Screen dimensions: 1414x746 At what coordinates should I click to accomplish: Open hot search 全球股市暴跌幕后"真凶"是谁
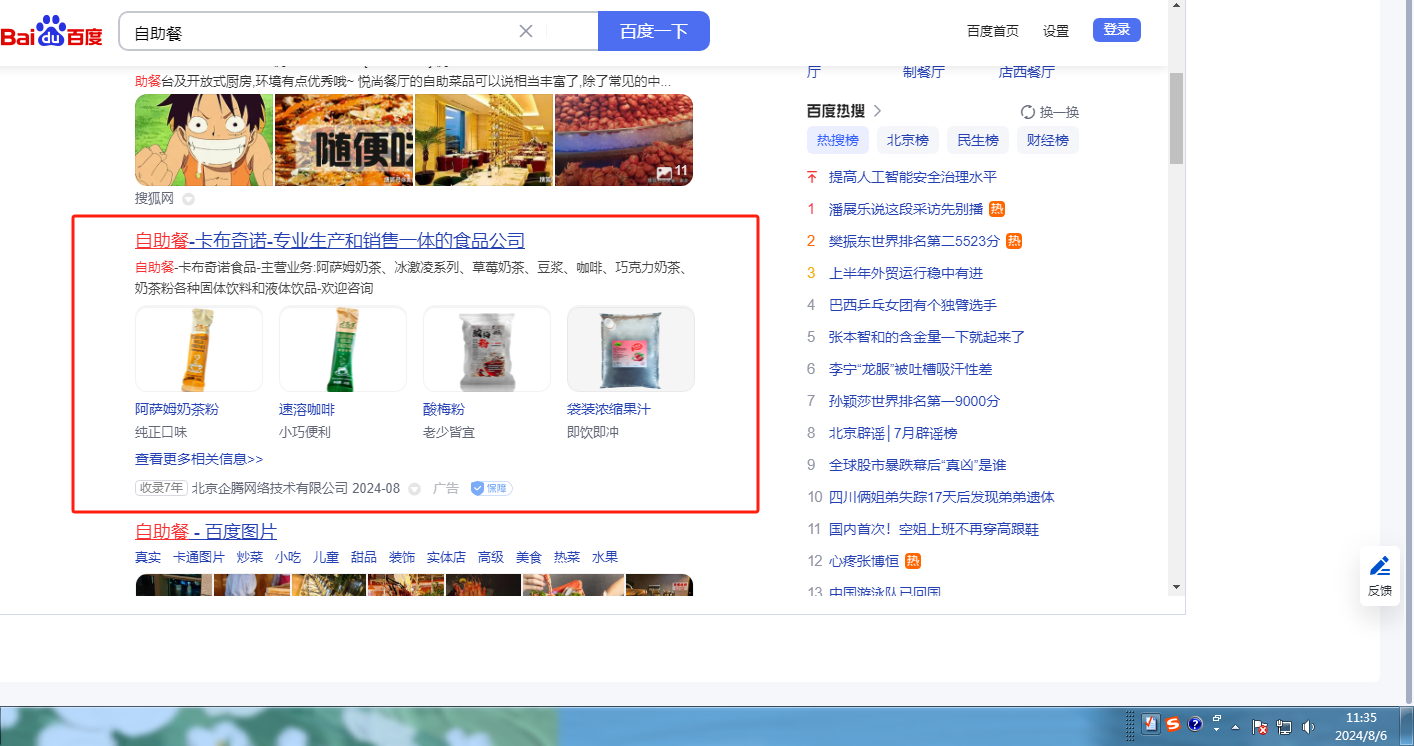pos(918,465)
